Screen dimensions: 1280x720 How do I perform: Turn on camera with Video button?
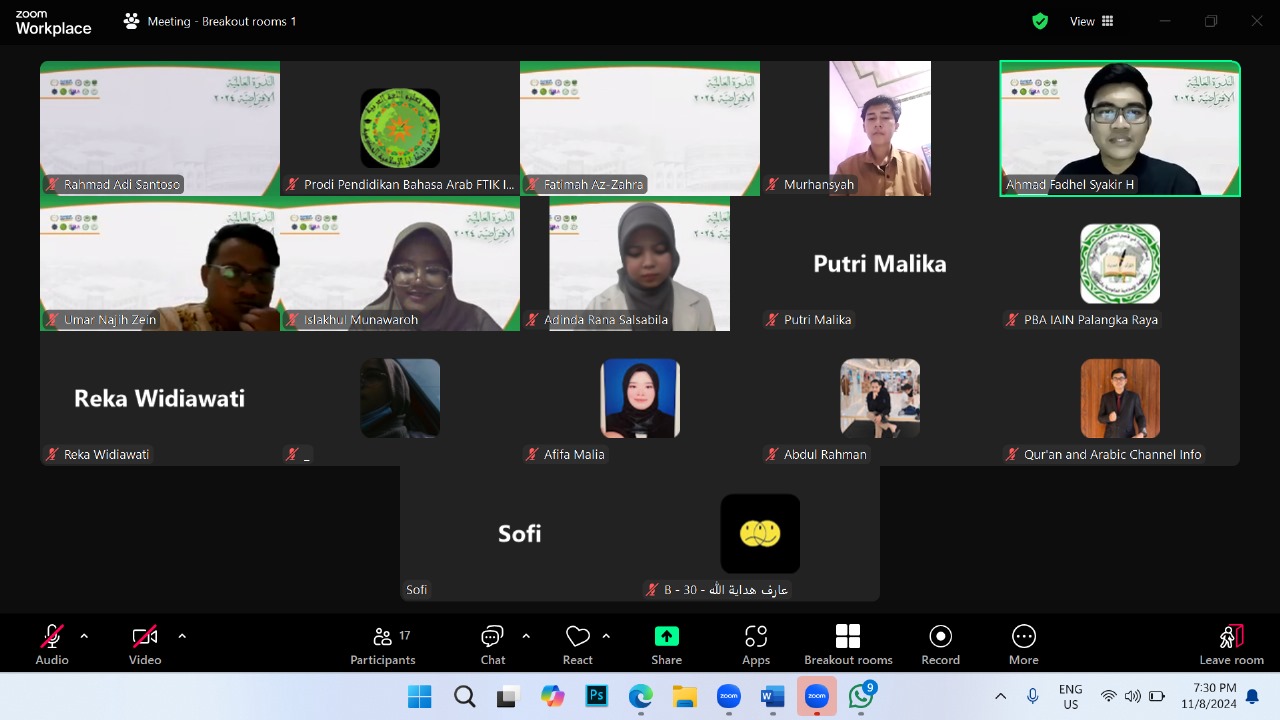(x=145, y=644)
